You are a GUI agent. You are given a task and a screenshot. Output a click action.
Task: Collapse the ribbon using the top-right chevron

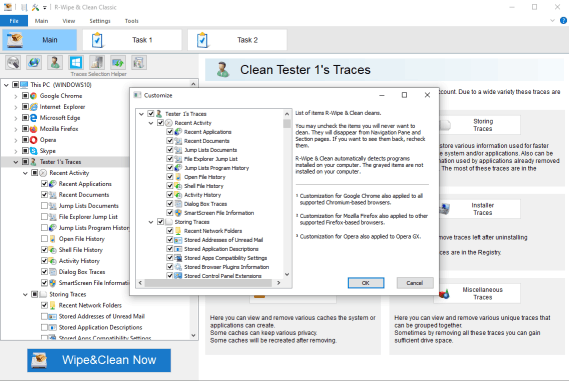552,21
